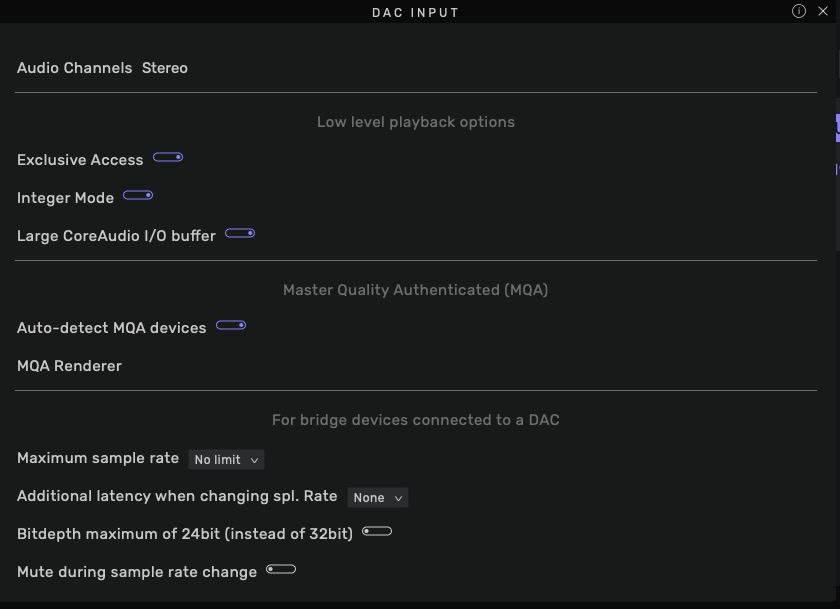Open the Maximum sample rate dropdown
Viewport: 840px width, 609px height.
[226, 460]
